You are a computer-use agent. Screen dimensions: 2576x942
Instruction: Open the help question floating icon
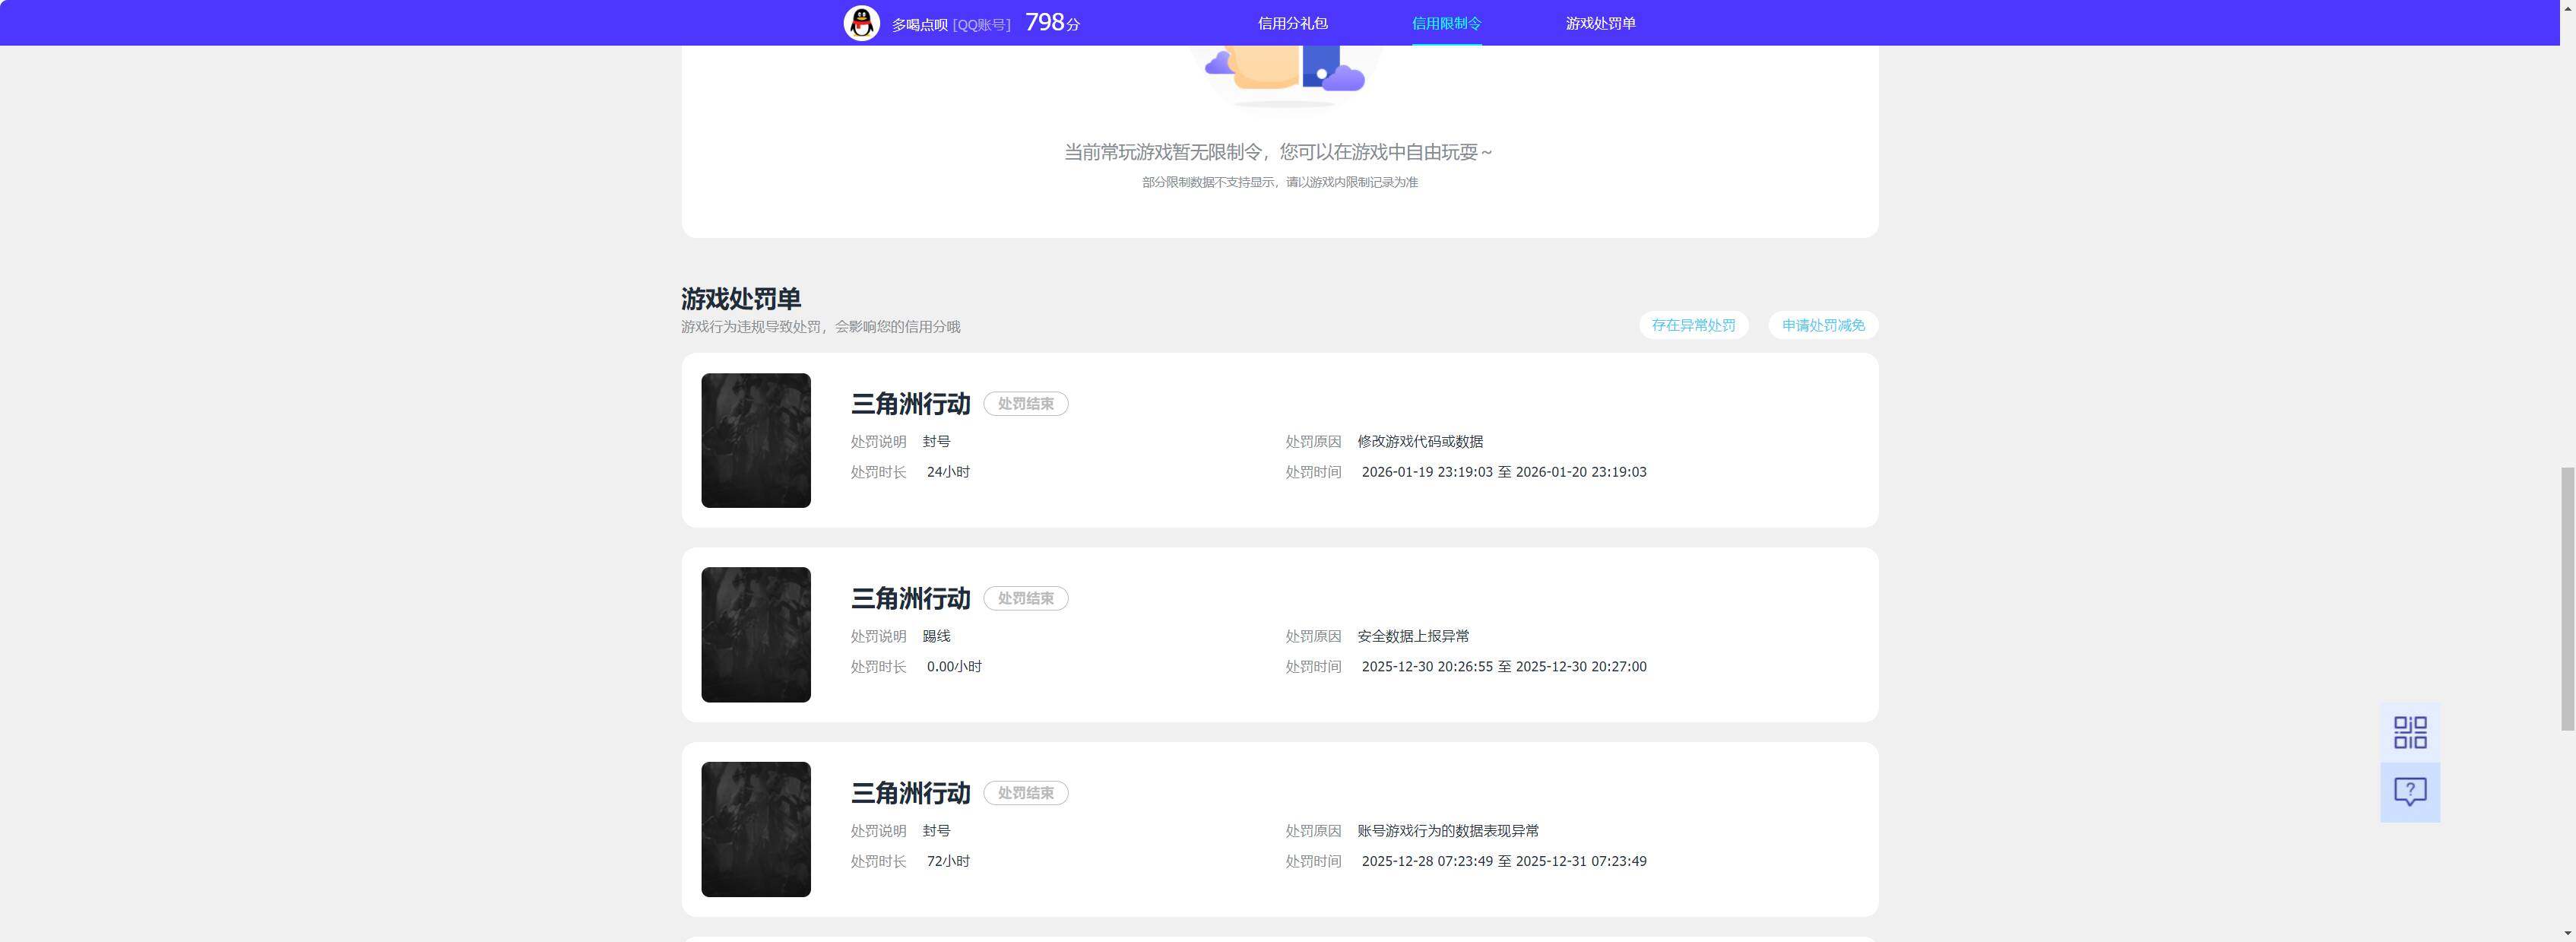click(x=2410, y=792)
